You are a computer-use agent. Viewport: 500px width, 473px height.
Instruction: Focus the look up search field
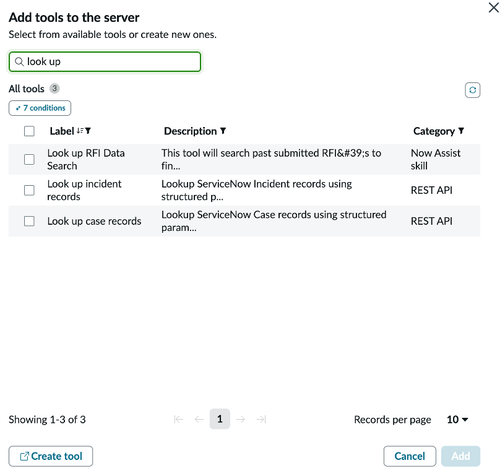point(105,62)
